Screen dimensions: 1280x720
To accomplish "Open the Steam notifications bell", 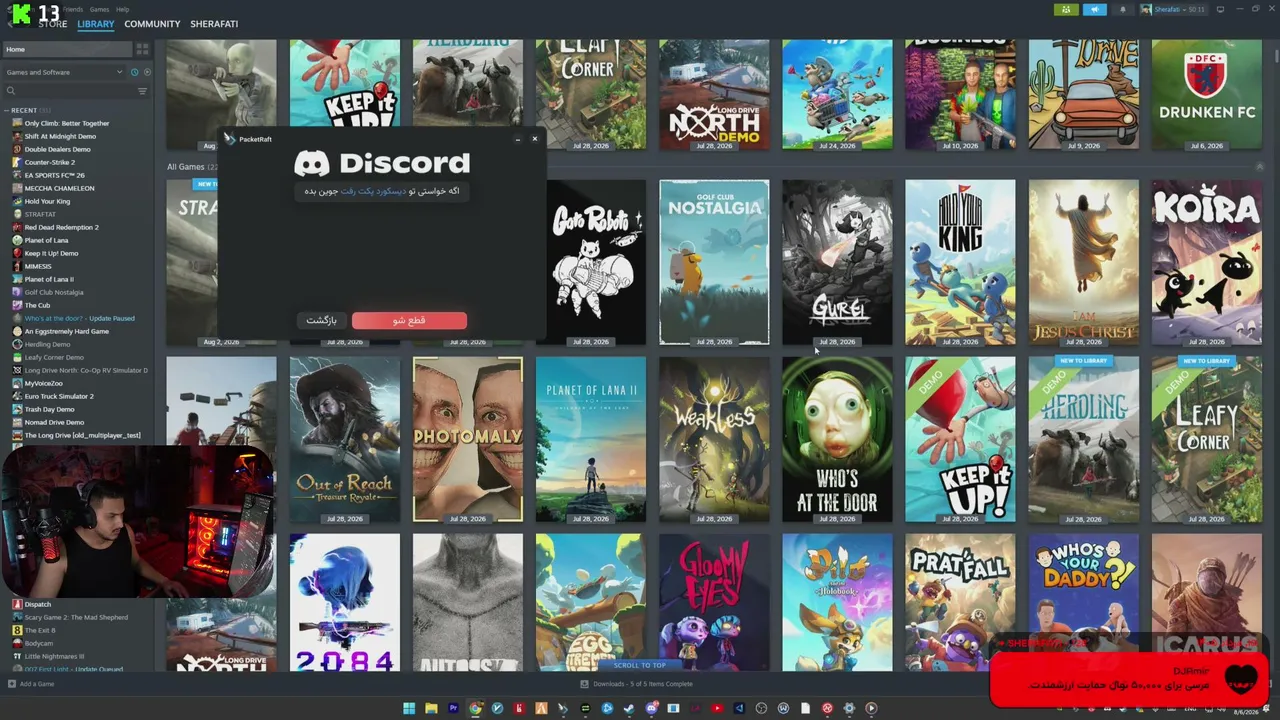I will [x=1122, y=10].
